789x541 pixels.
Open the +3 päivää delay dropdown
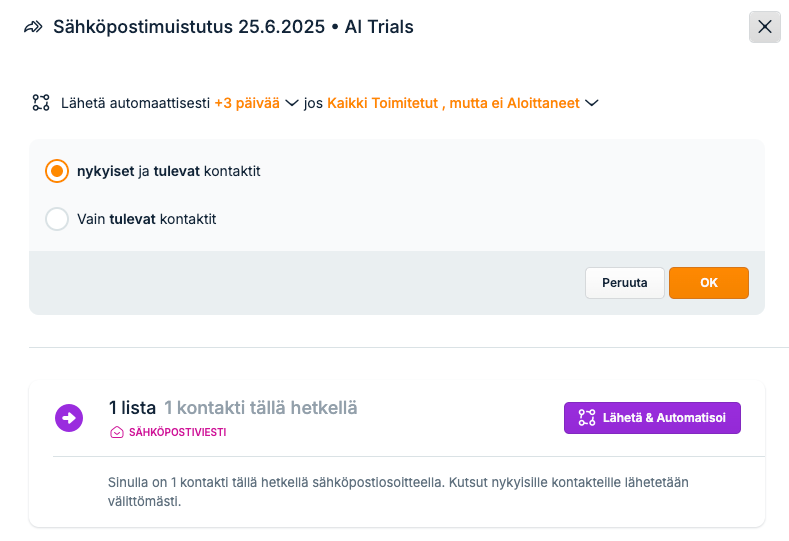247,103
